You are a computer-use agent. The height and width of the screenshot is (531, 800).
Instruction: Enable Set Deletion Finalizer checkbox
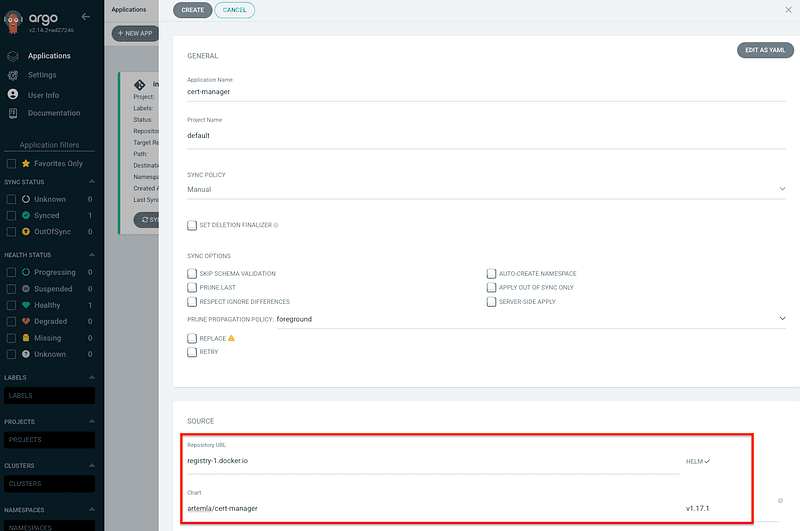click(x=192, y=225)
